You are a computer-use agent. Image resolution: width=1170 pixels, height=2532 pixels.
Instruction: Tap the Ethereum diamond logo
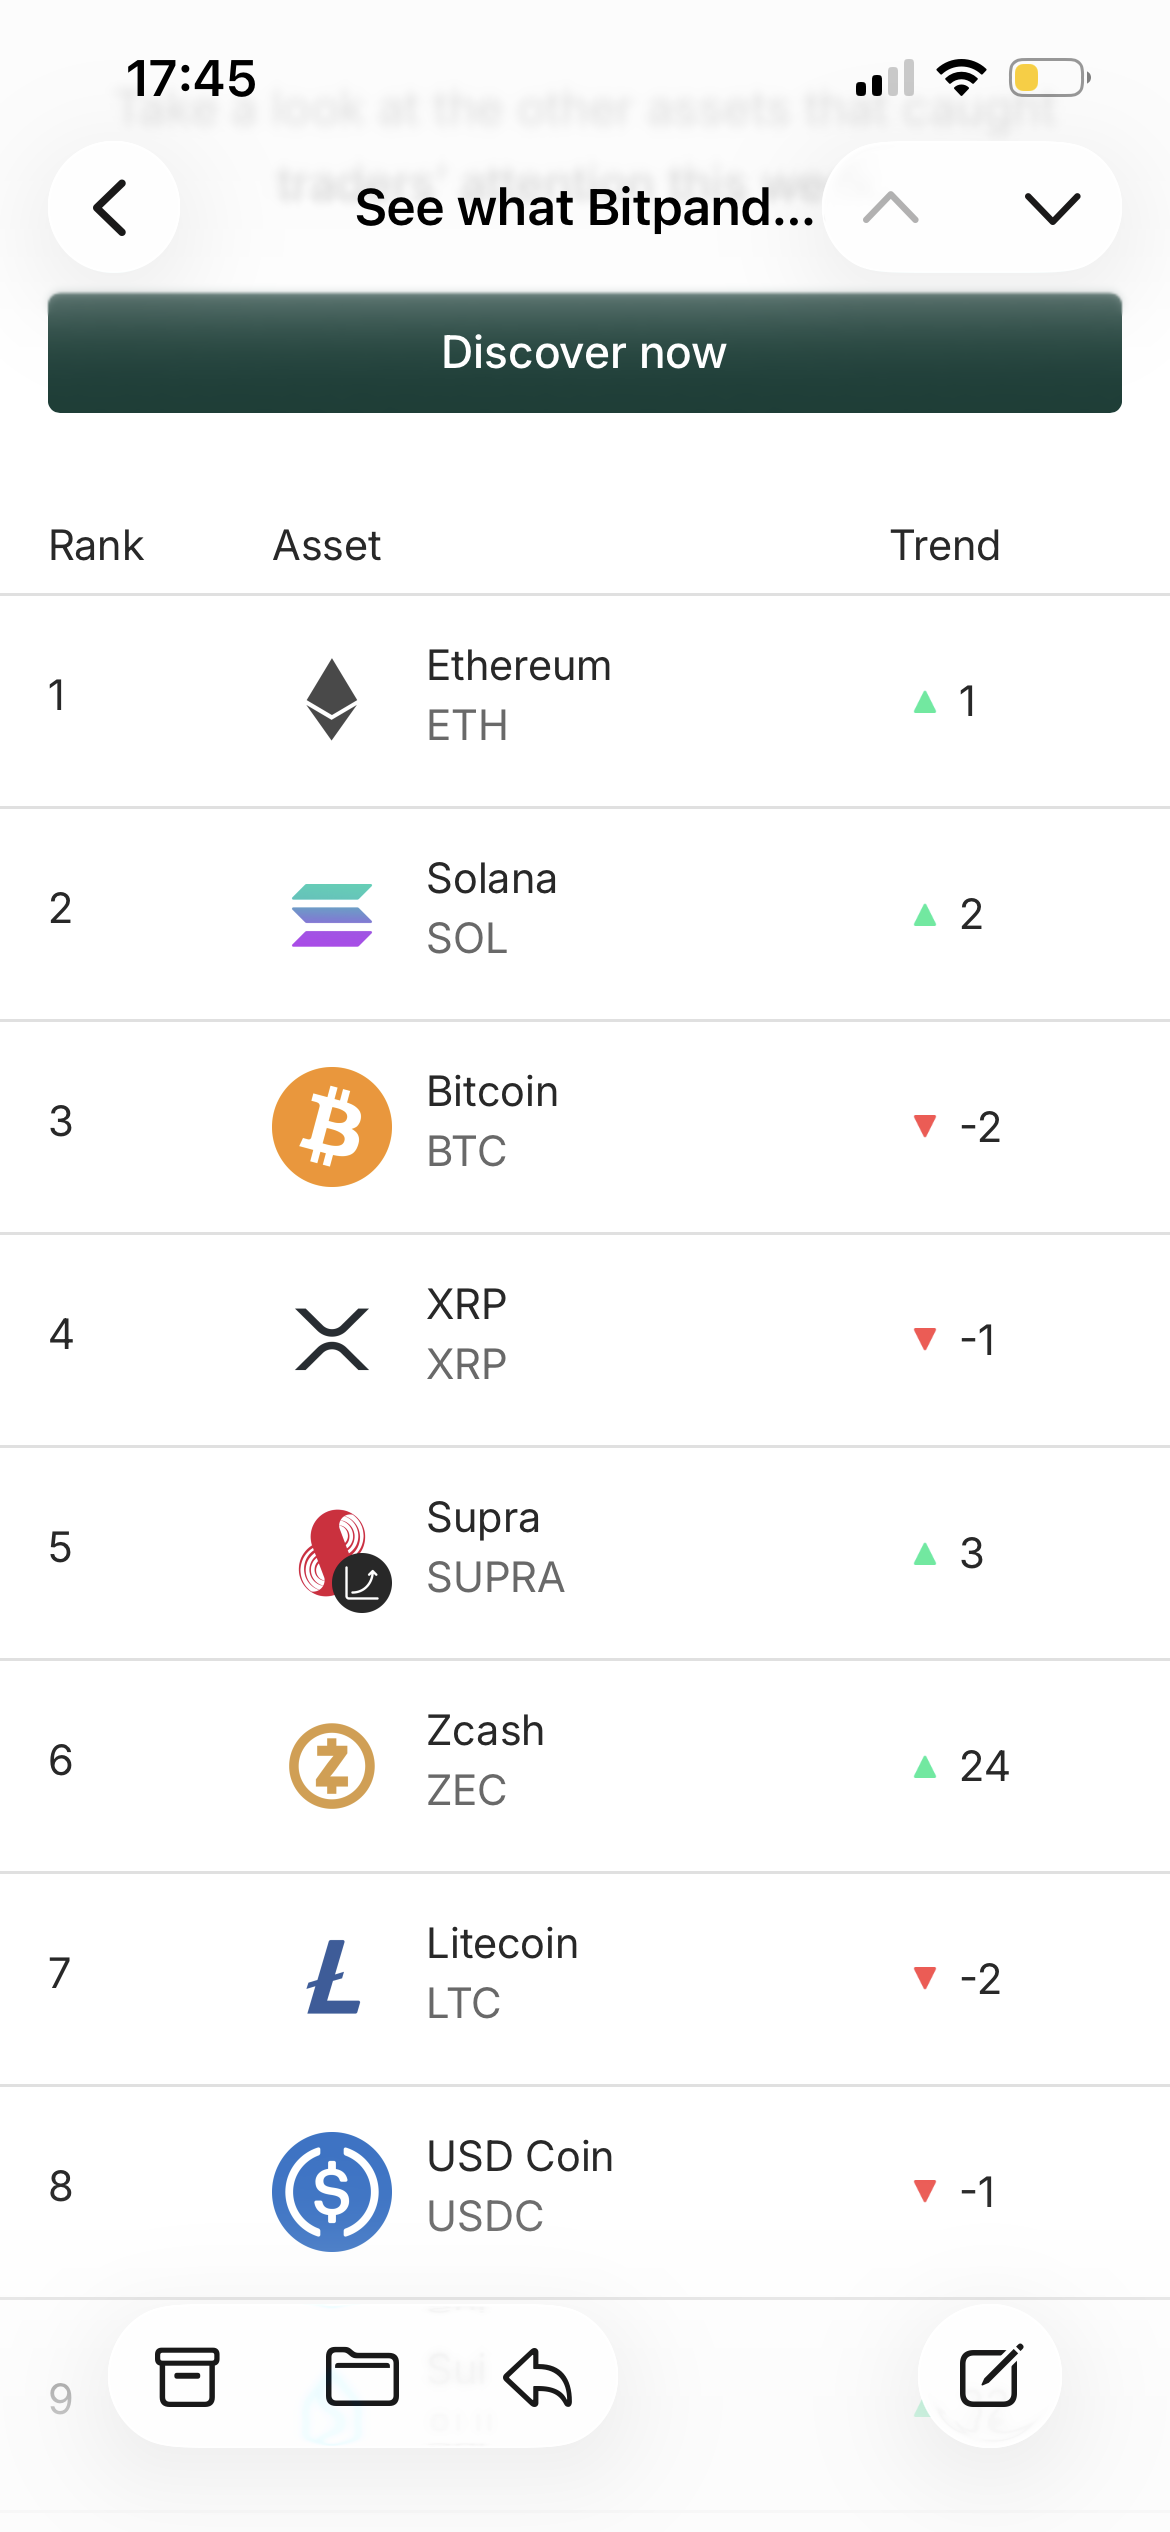332,699
